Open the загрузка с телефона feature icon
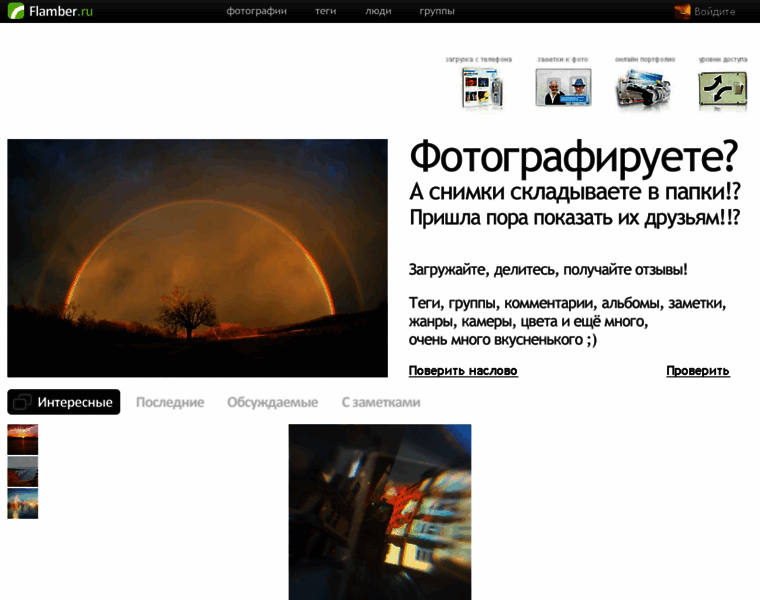The image size is (760, 600). [482, 88]
